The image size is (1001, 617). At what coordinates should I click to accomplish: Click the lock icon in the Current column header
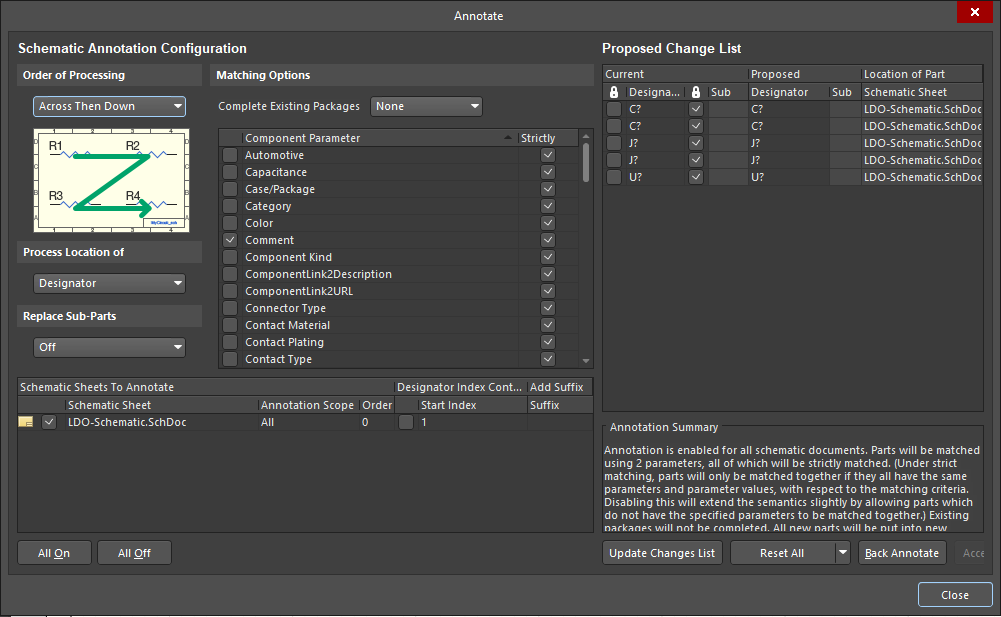pos(612,91)
